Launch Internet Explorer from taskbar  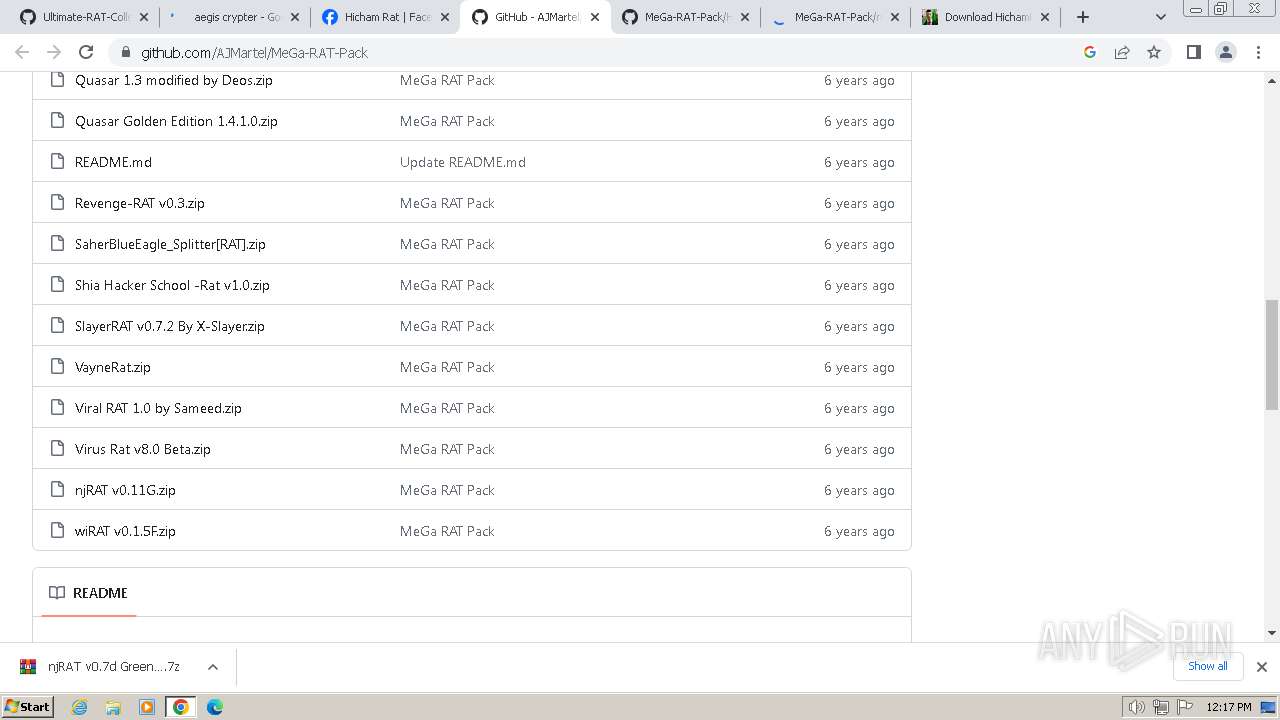(x=80, y=707)
